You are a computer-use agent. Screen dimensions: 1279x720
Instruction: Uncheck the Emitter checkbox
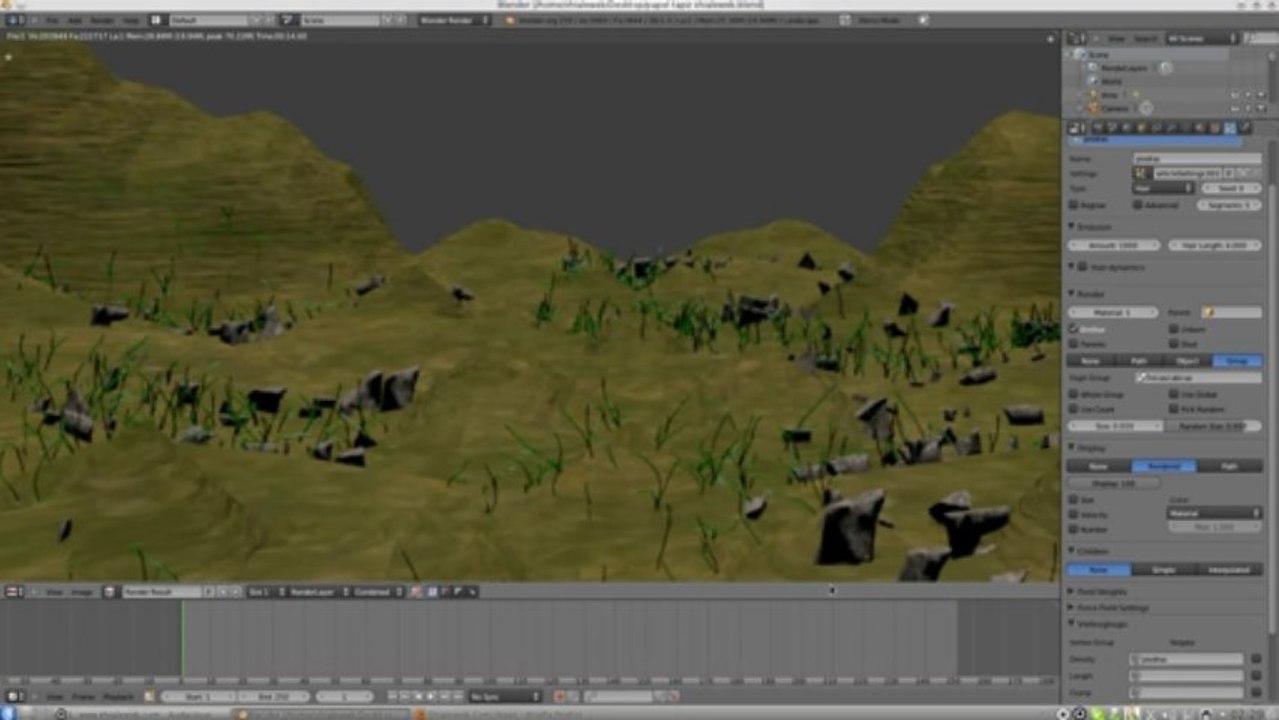click(x=1074, y=328)
